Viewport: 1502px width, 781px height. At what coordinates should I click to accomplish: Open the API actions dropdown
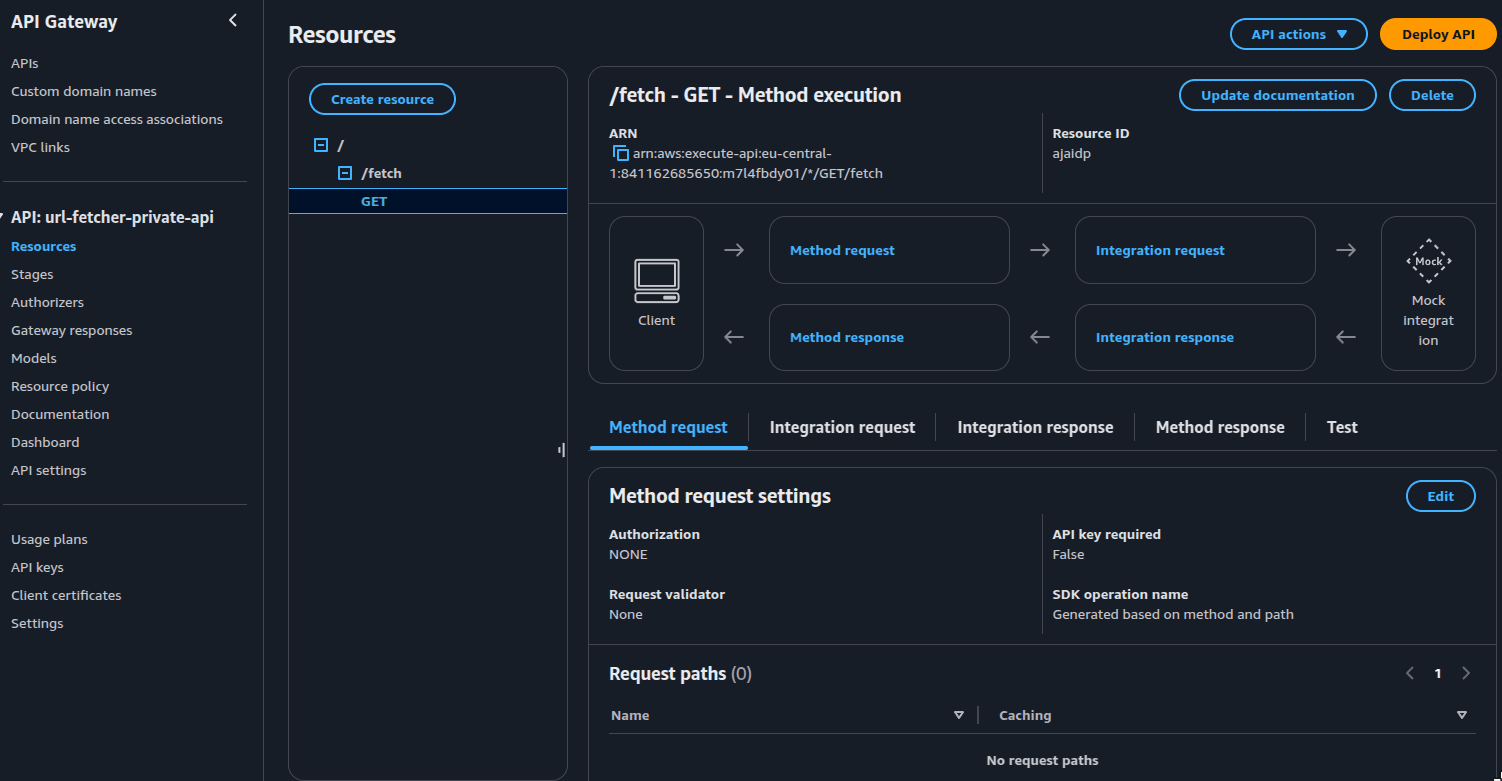coord(1298,34)
